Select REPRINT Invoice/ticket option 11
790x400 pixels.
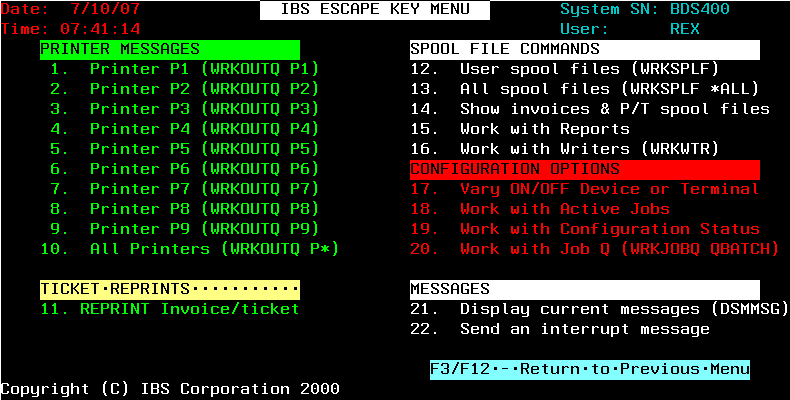(170, 309)
